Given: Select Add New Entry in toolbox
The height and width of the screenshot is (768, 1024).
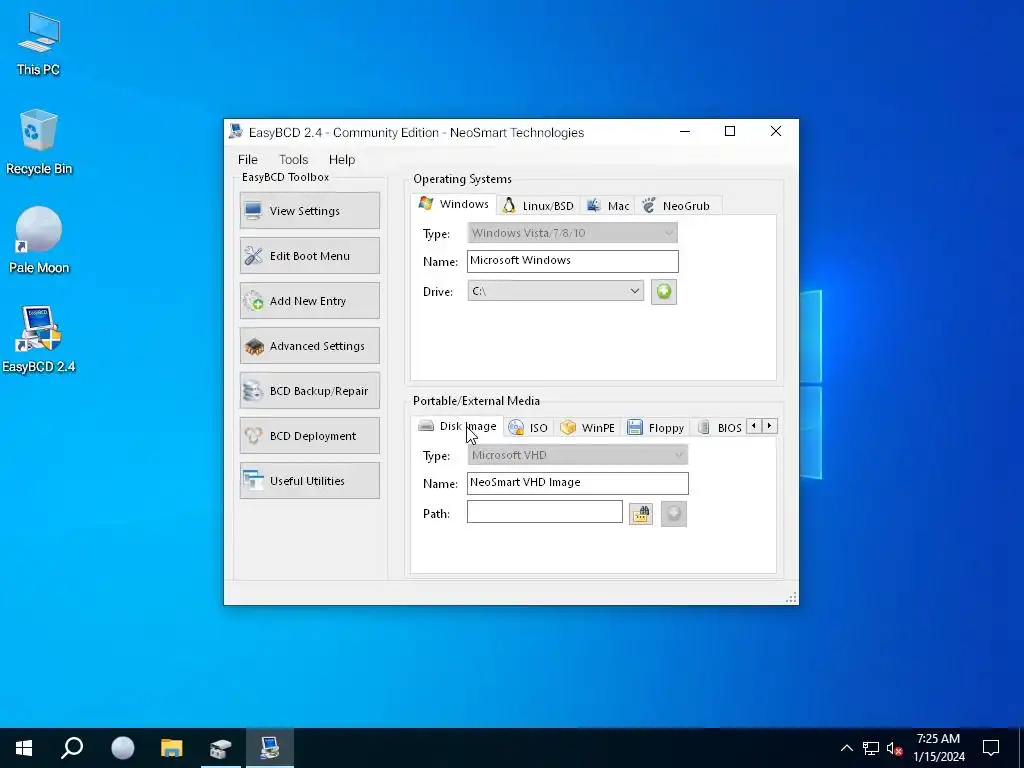Looking at the screenshot, I should pyautogui.click(x=310, y=300).
